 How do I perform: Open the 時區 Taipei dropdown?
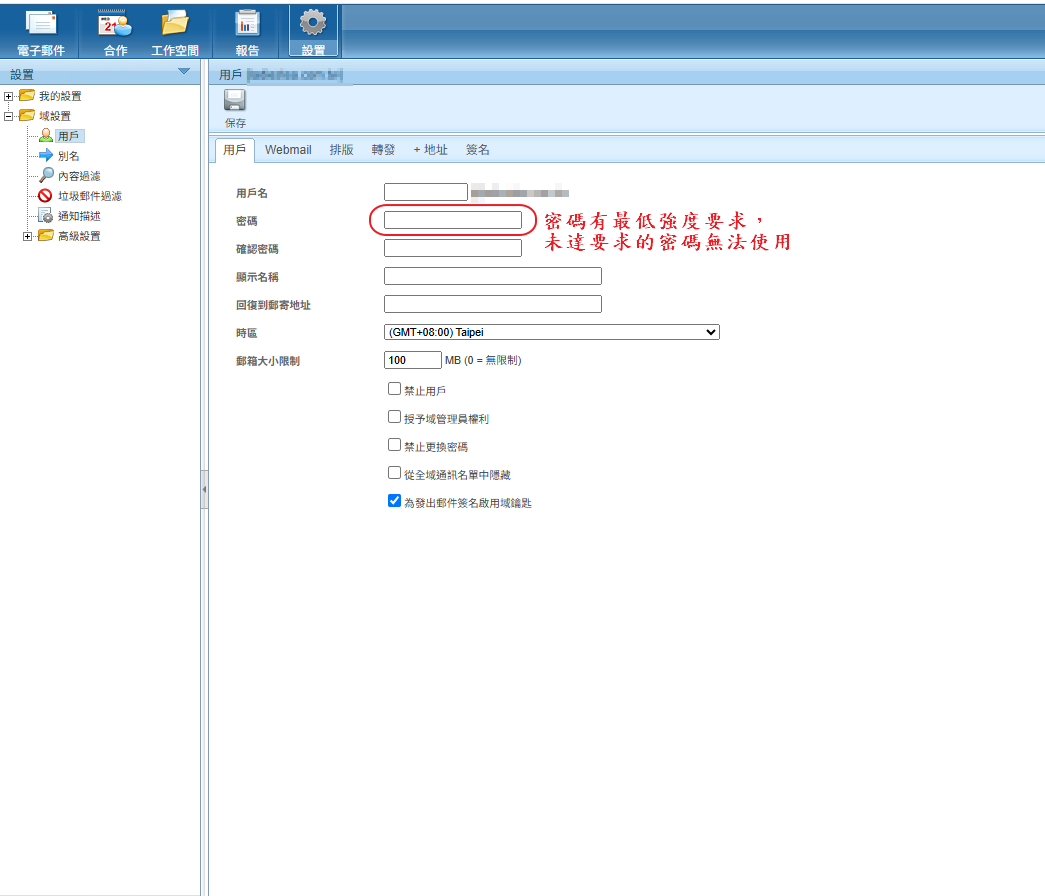pos(551,332)
